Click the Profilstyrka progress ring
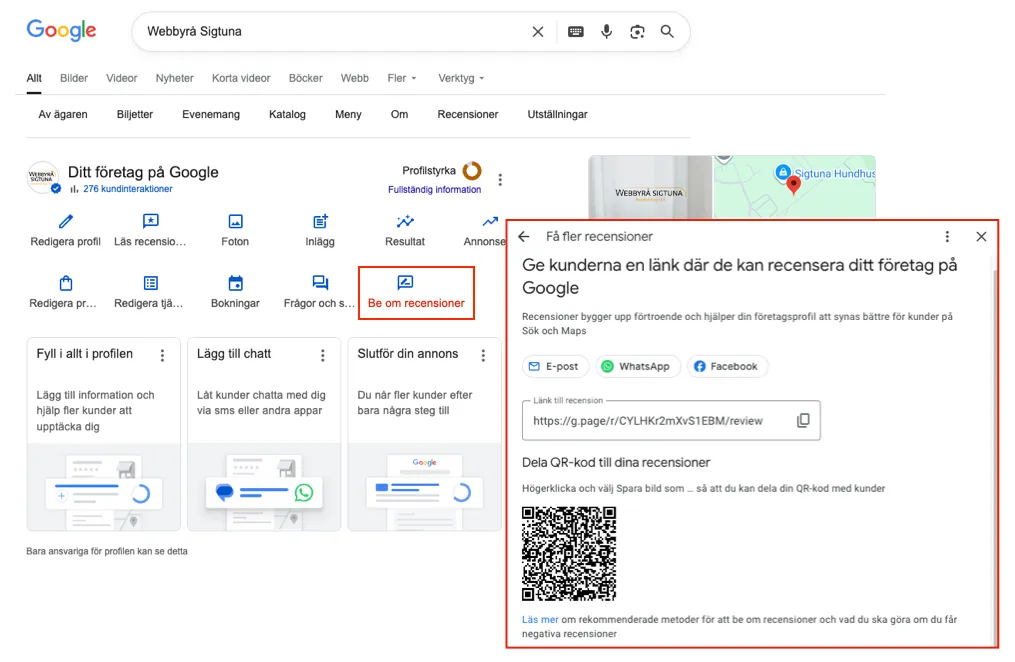The height and width of the screenshot is (662, 1015). tap(472, 171)
